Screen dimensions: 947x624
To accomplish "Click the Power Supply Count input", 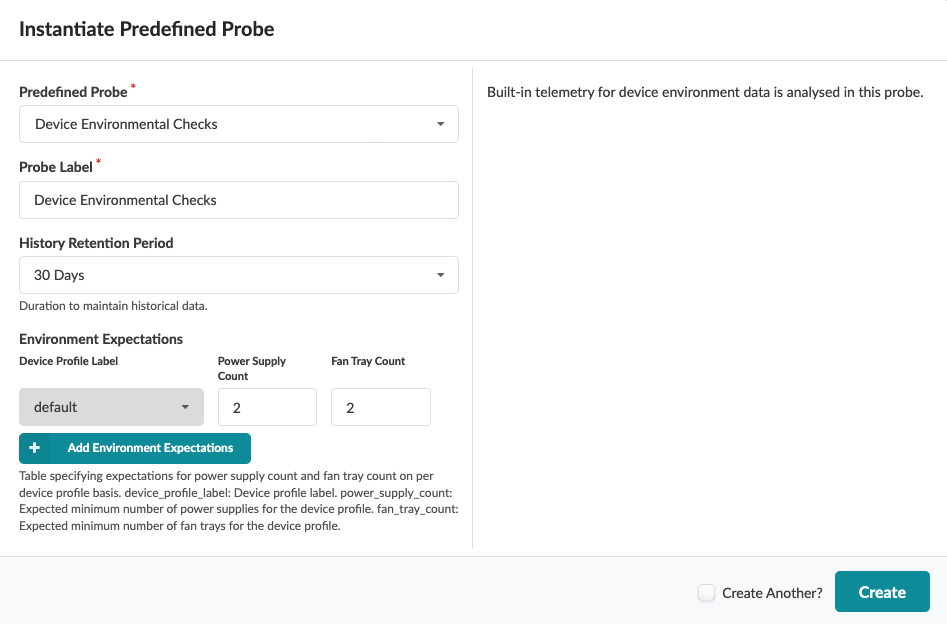I will point(267,407).
